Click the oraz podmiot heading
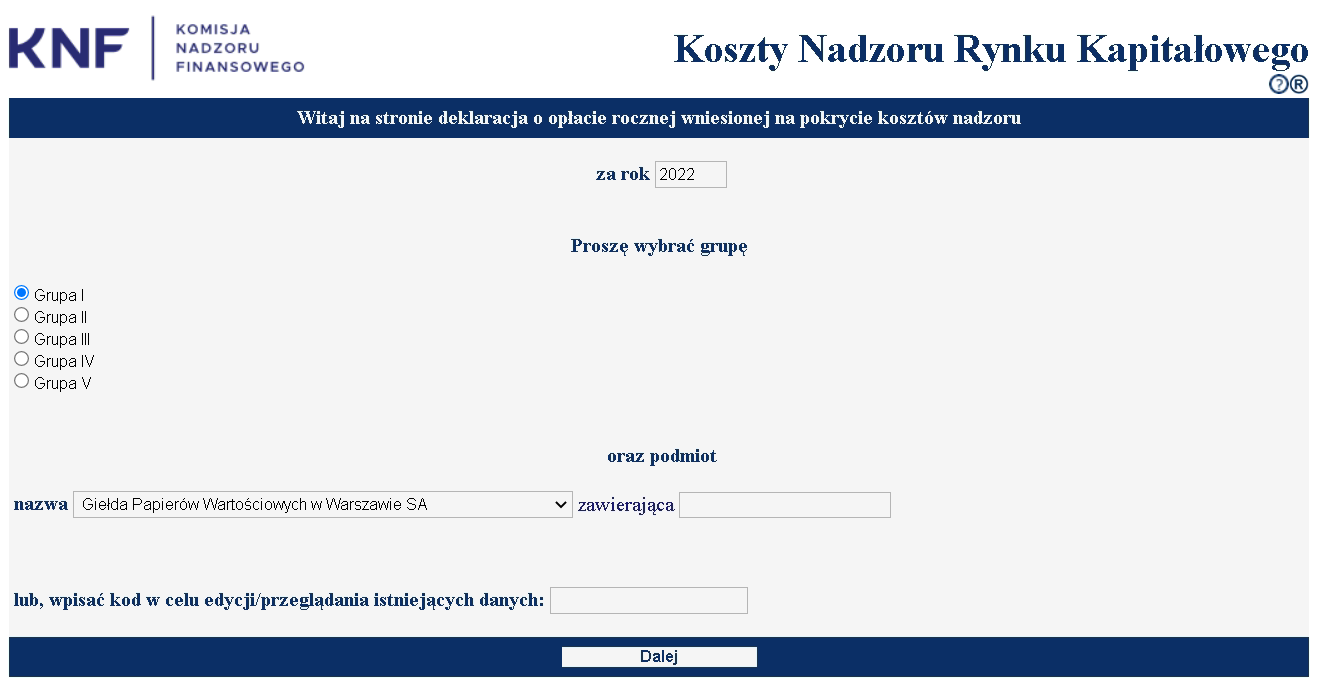The height and width of the screenshot is (692, 1318). pyautogui.click(x=661, y=457)
